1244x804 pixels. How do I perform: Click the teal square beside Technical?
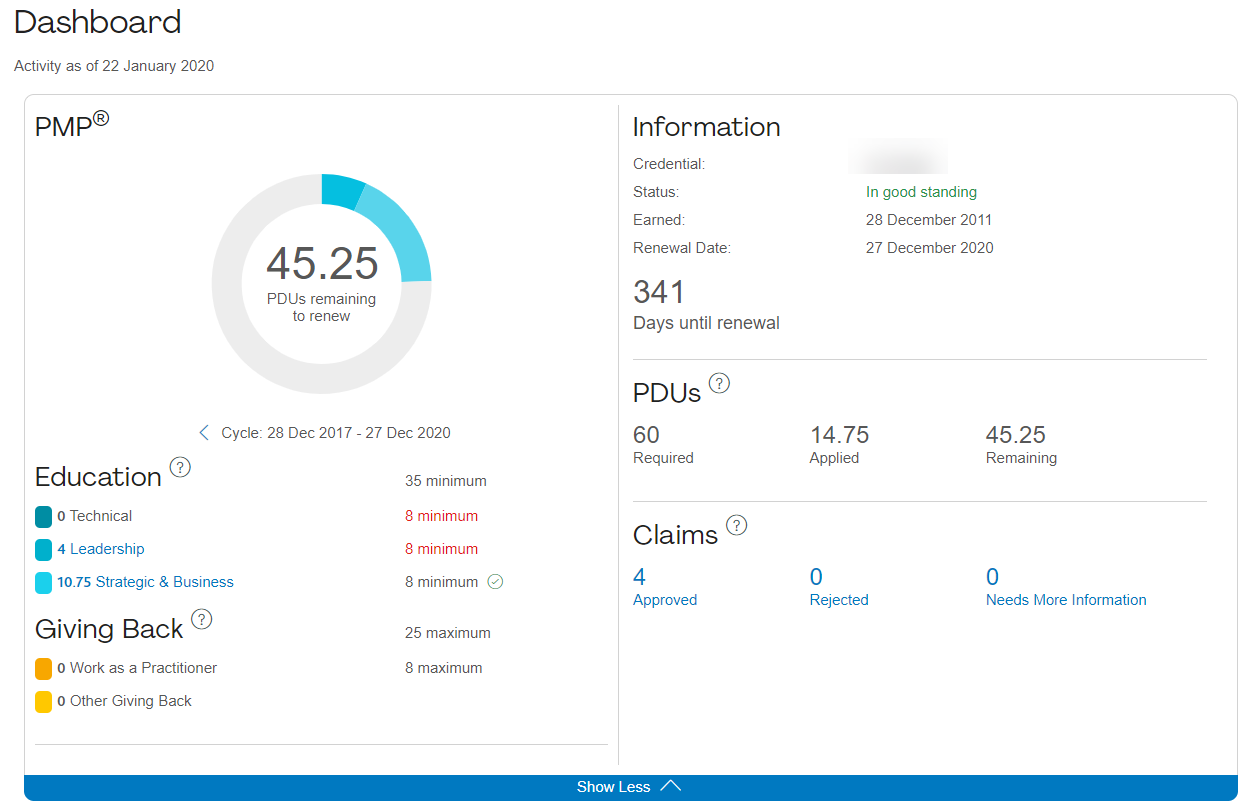coord(42,516)
